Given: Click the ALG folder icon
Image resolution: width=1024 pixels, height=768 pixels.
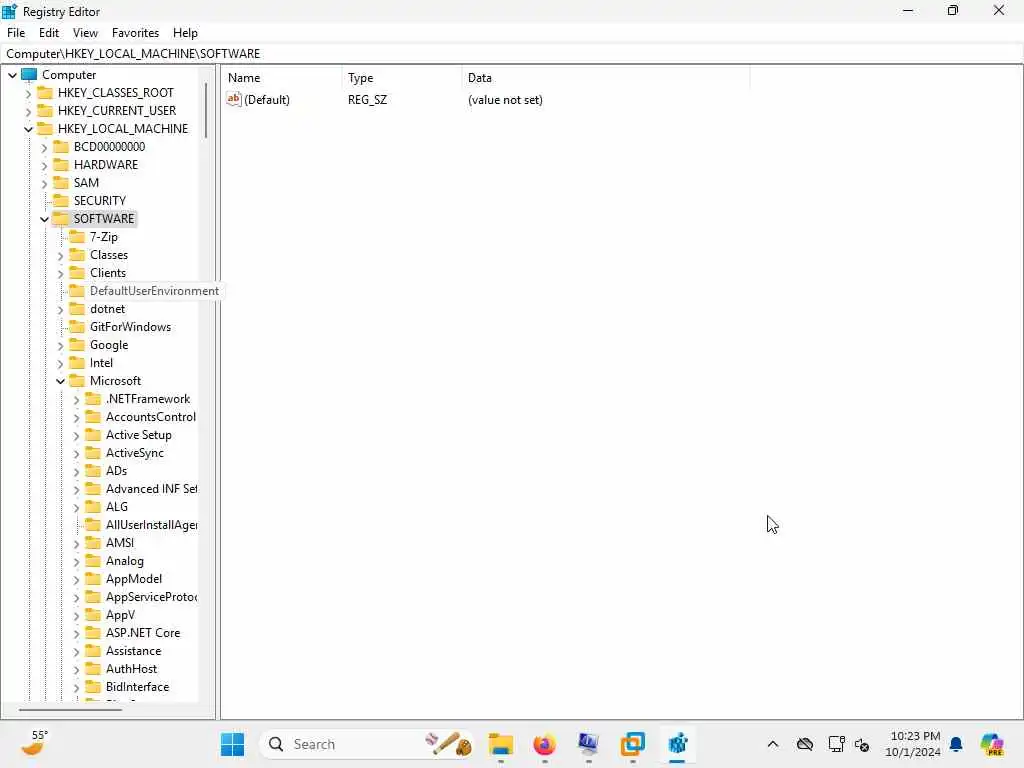Looking at the screenshot, I should 93,506.
